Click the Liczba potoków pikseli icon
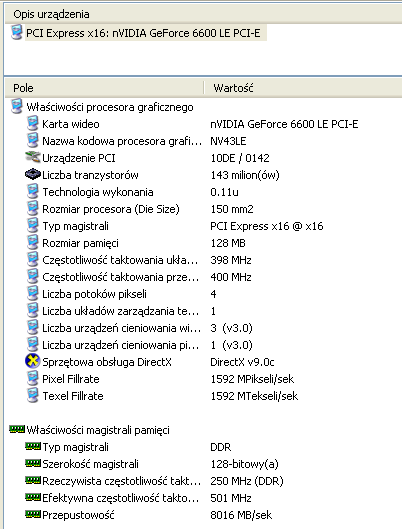402x529 pixels. [32, 294]
